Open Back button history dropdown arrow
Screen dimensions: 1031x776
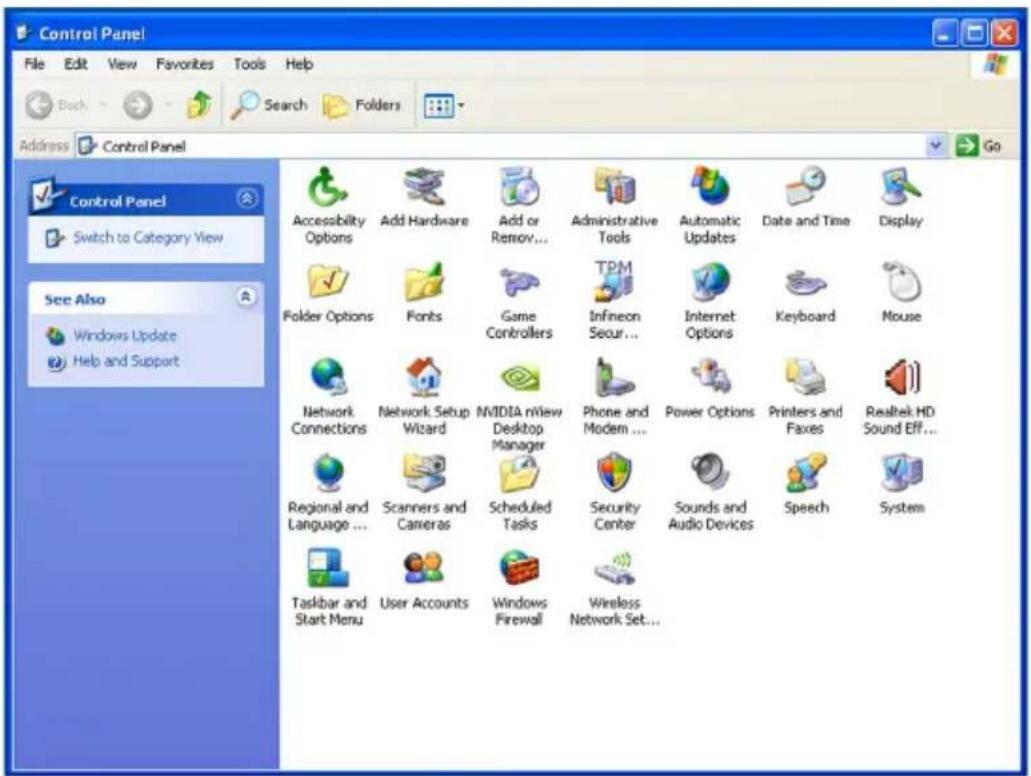click(103, 105)
